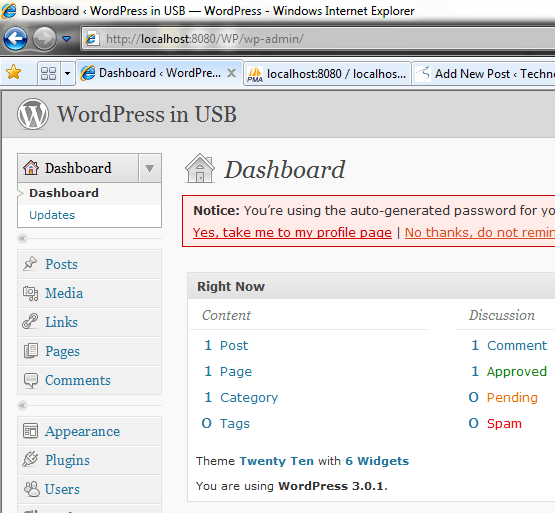Collapse the sidebar using lower double-arrow separator
Screen dimensions: 555x513
22,405
